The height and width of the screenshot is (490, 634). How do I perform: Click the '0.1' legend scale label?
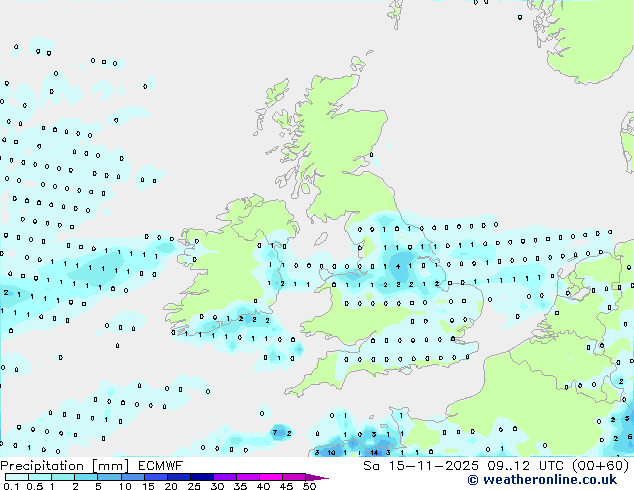click(x=11, y=486)
